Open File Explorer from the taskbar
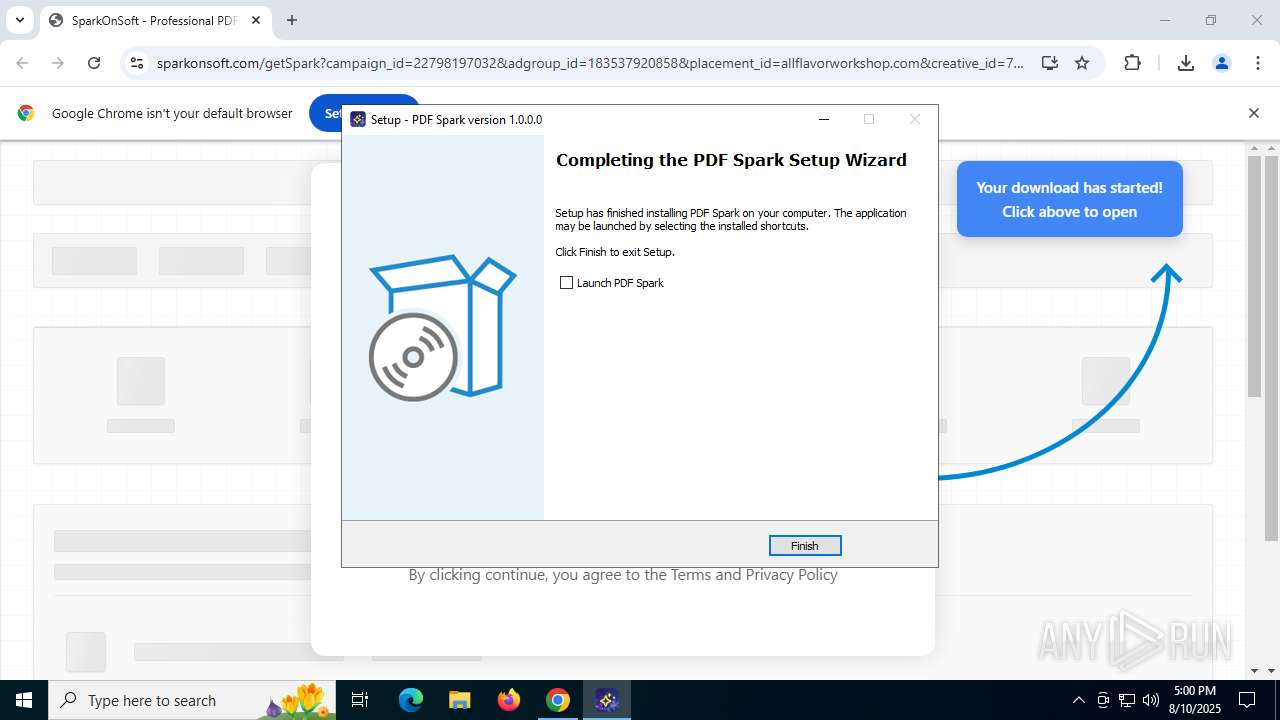This screenshot has width=1280, height=720. tap(460, 700)
